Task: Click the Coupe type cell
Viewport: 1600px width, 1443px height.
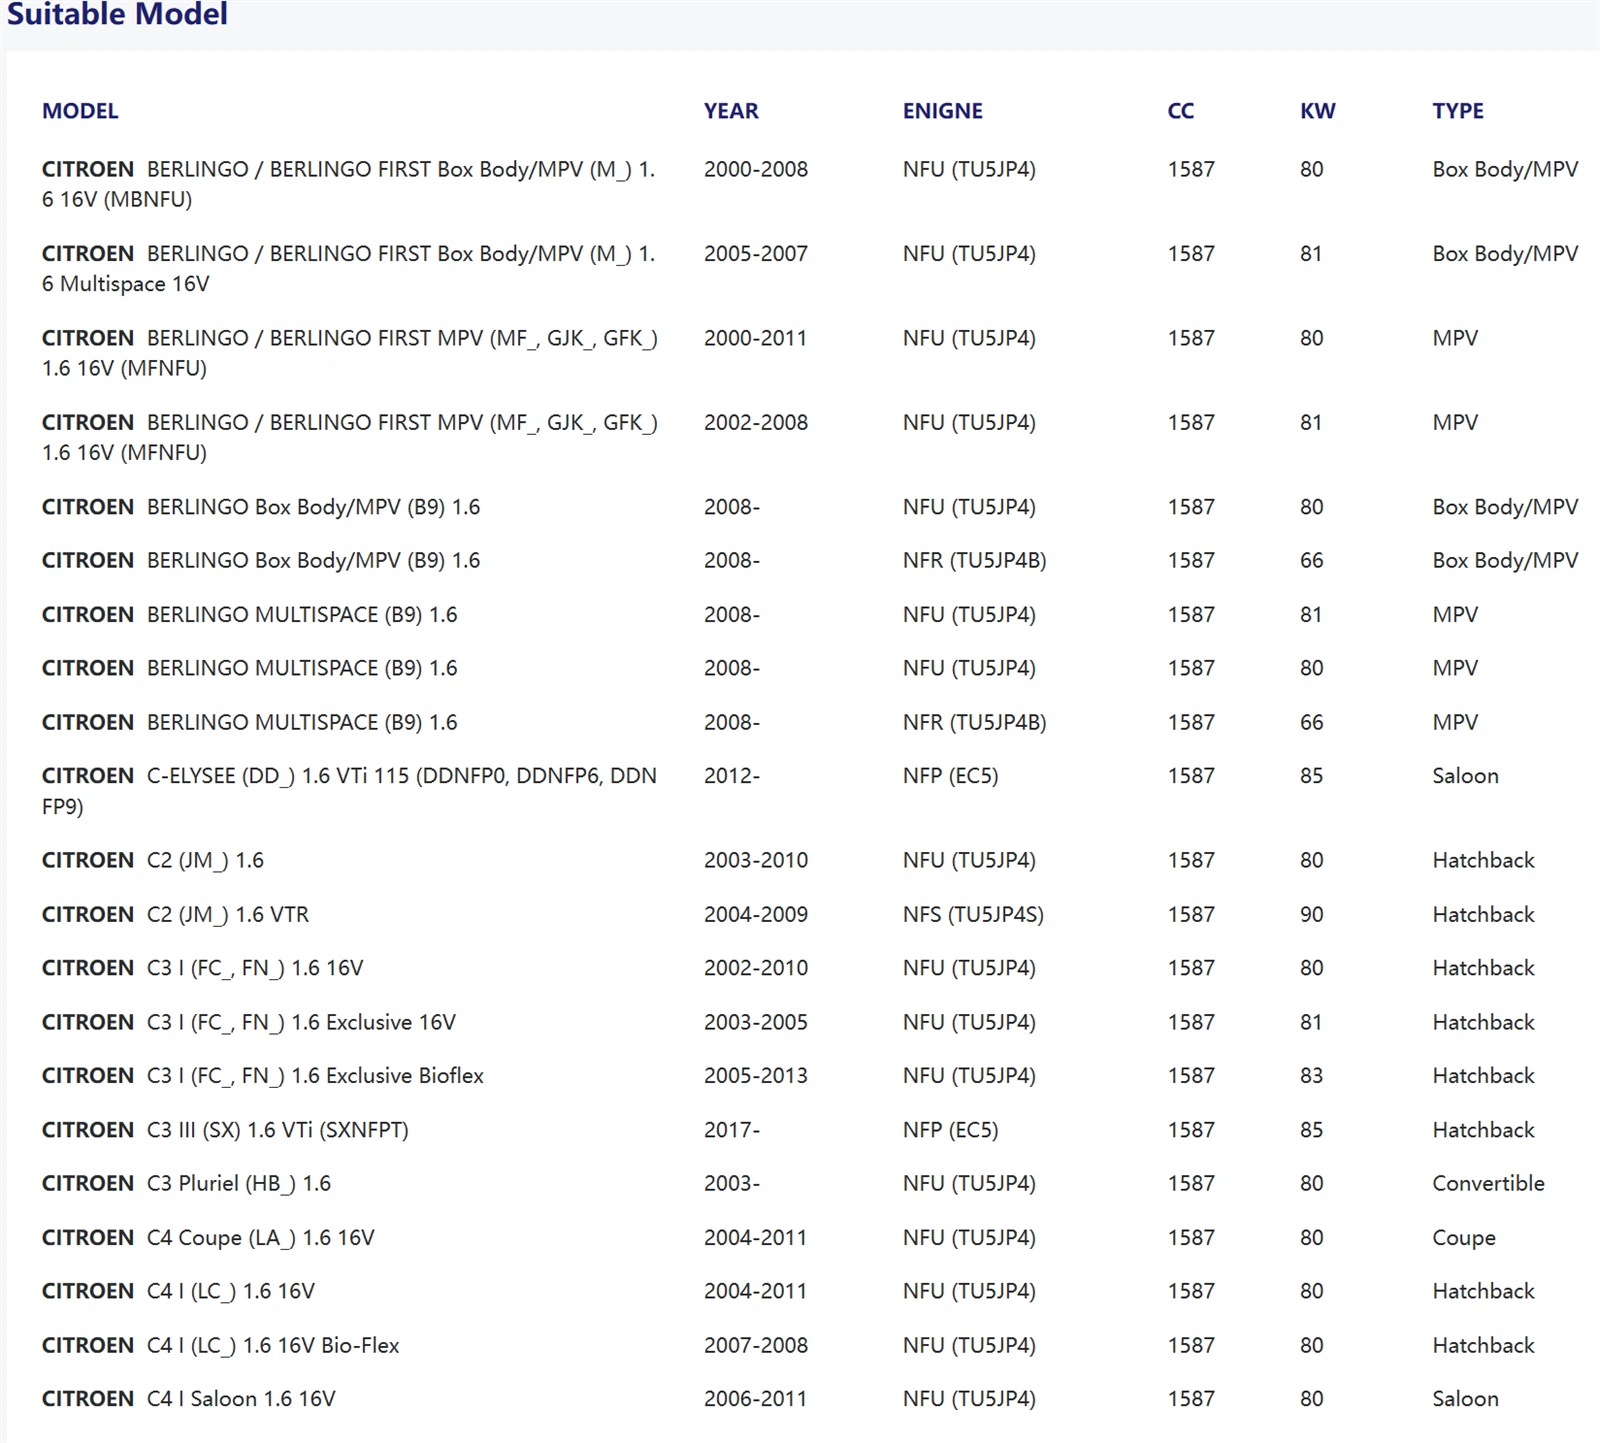Action: coord(1463,1237)
